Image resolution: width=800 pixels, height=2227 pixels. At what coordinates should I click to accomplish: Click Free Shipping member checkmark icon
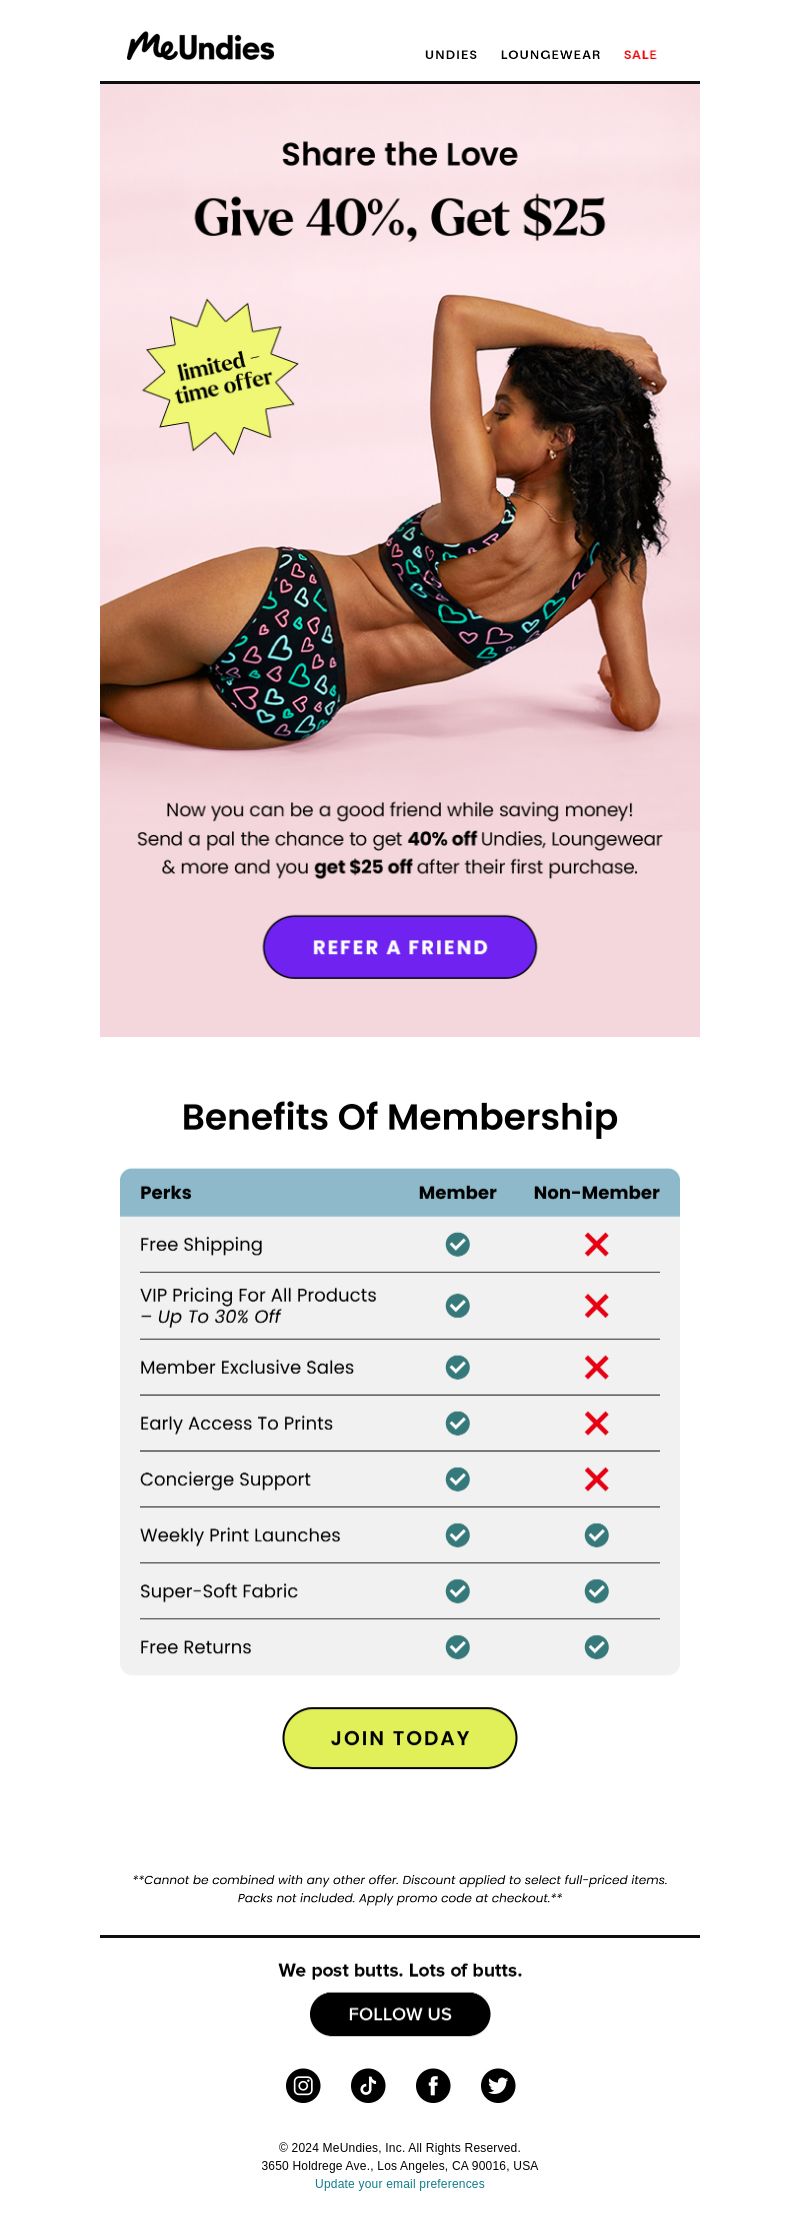[458, 1244]
